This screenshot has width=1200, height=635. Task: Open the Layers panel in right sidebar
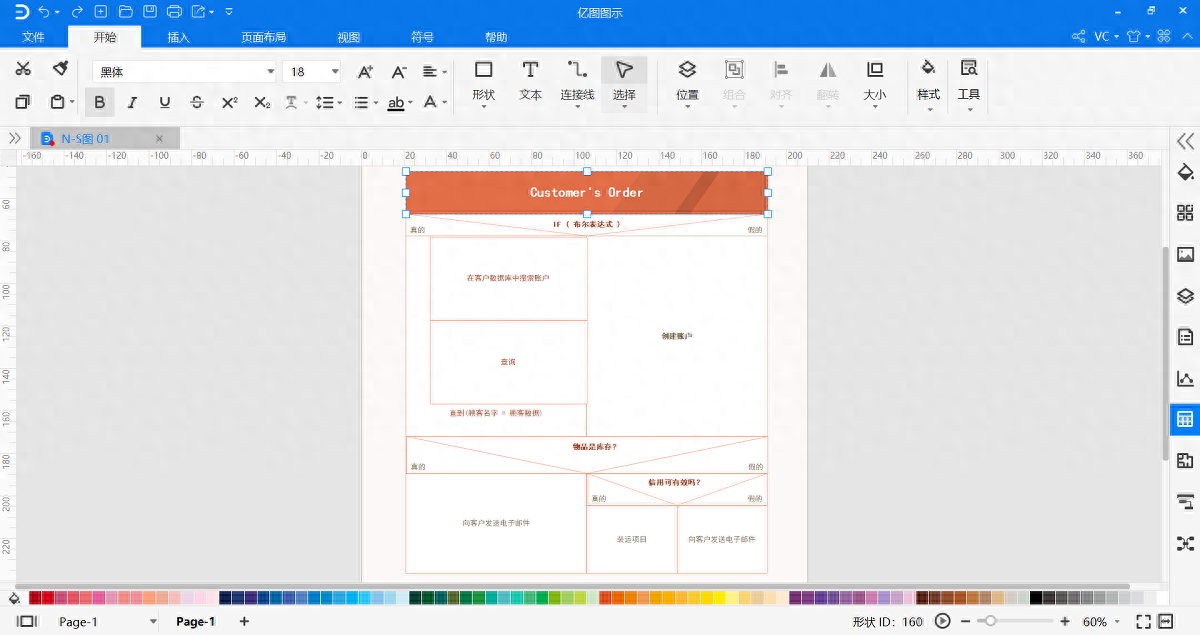tap(1185, 295)
